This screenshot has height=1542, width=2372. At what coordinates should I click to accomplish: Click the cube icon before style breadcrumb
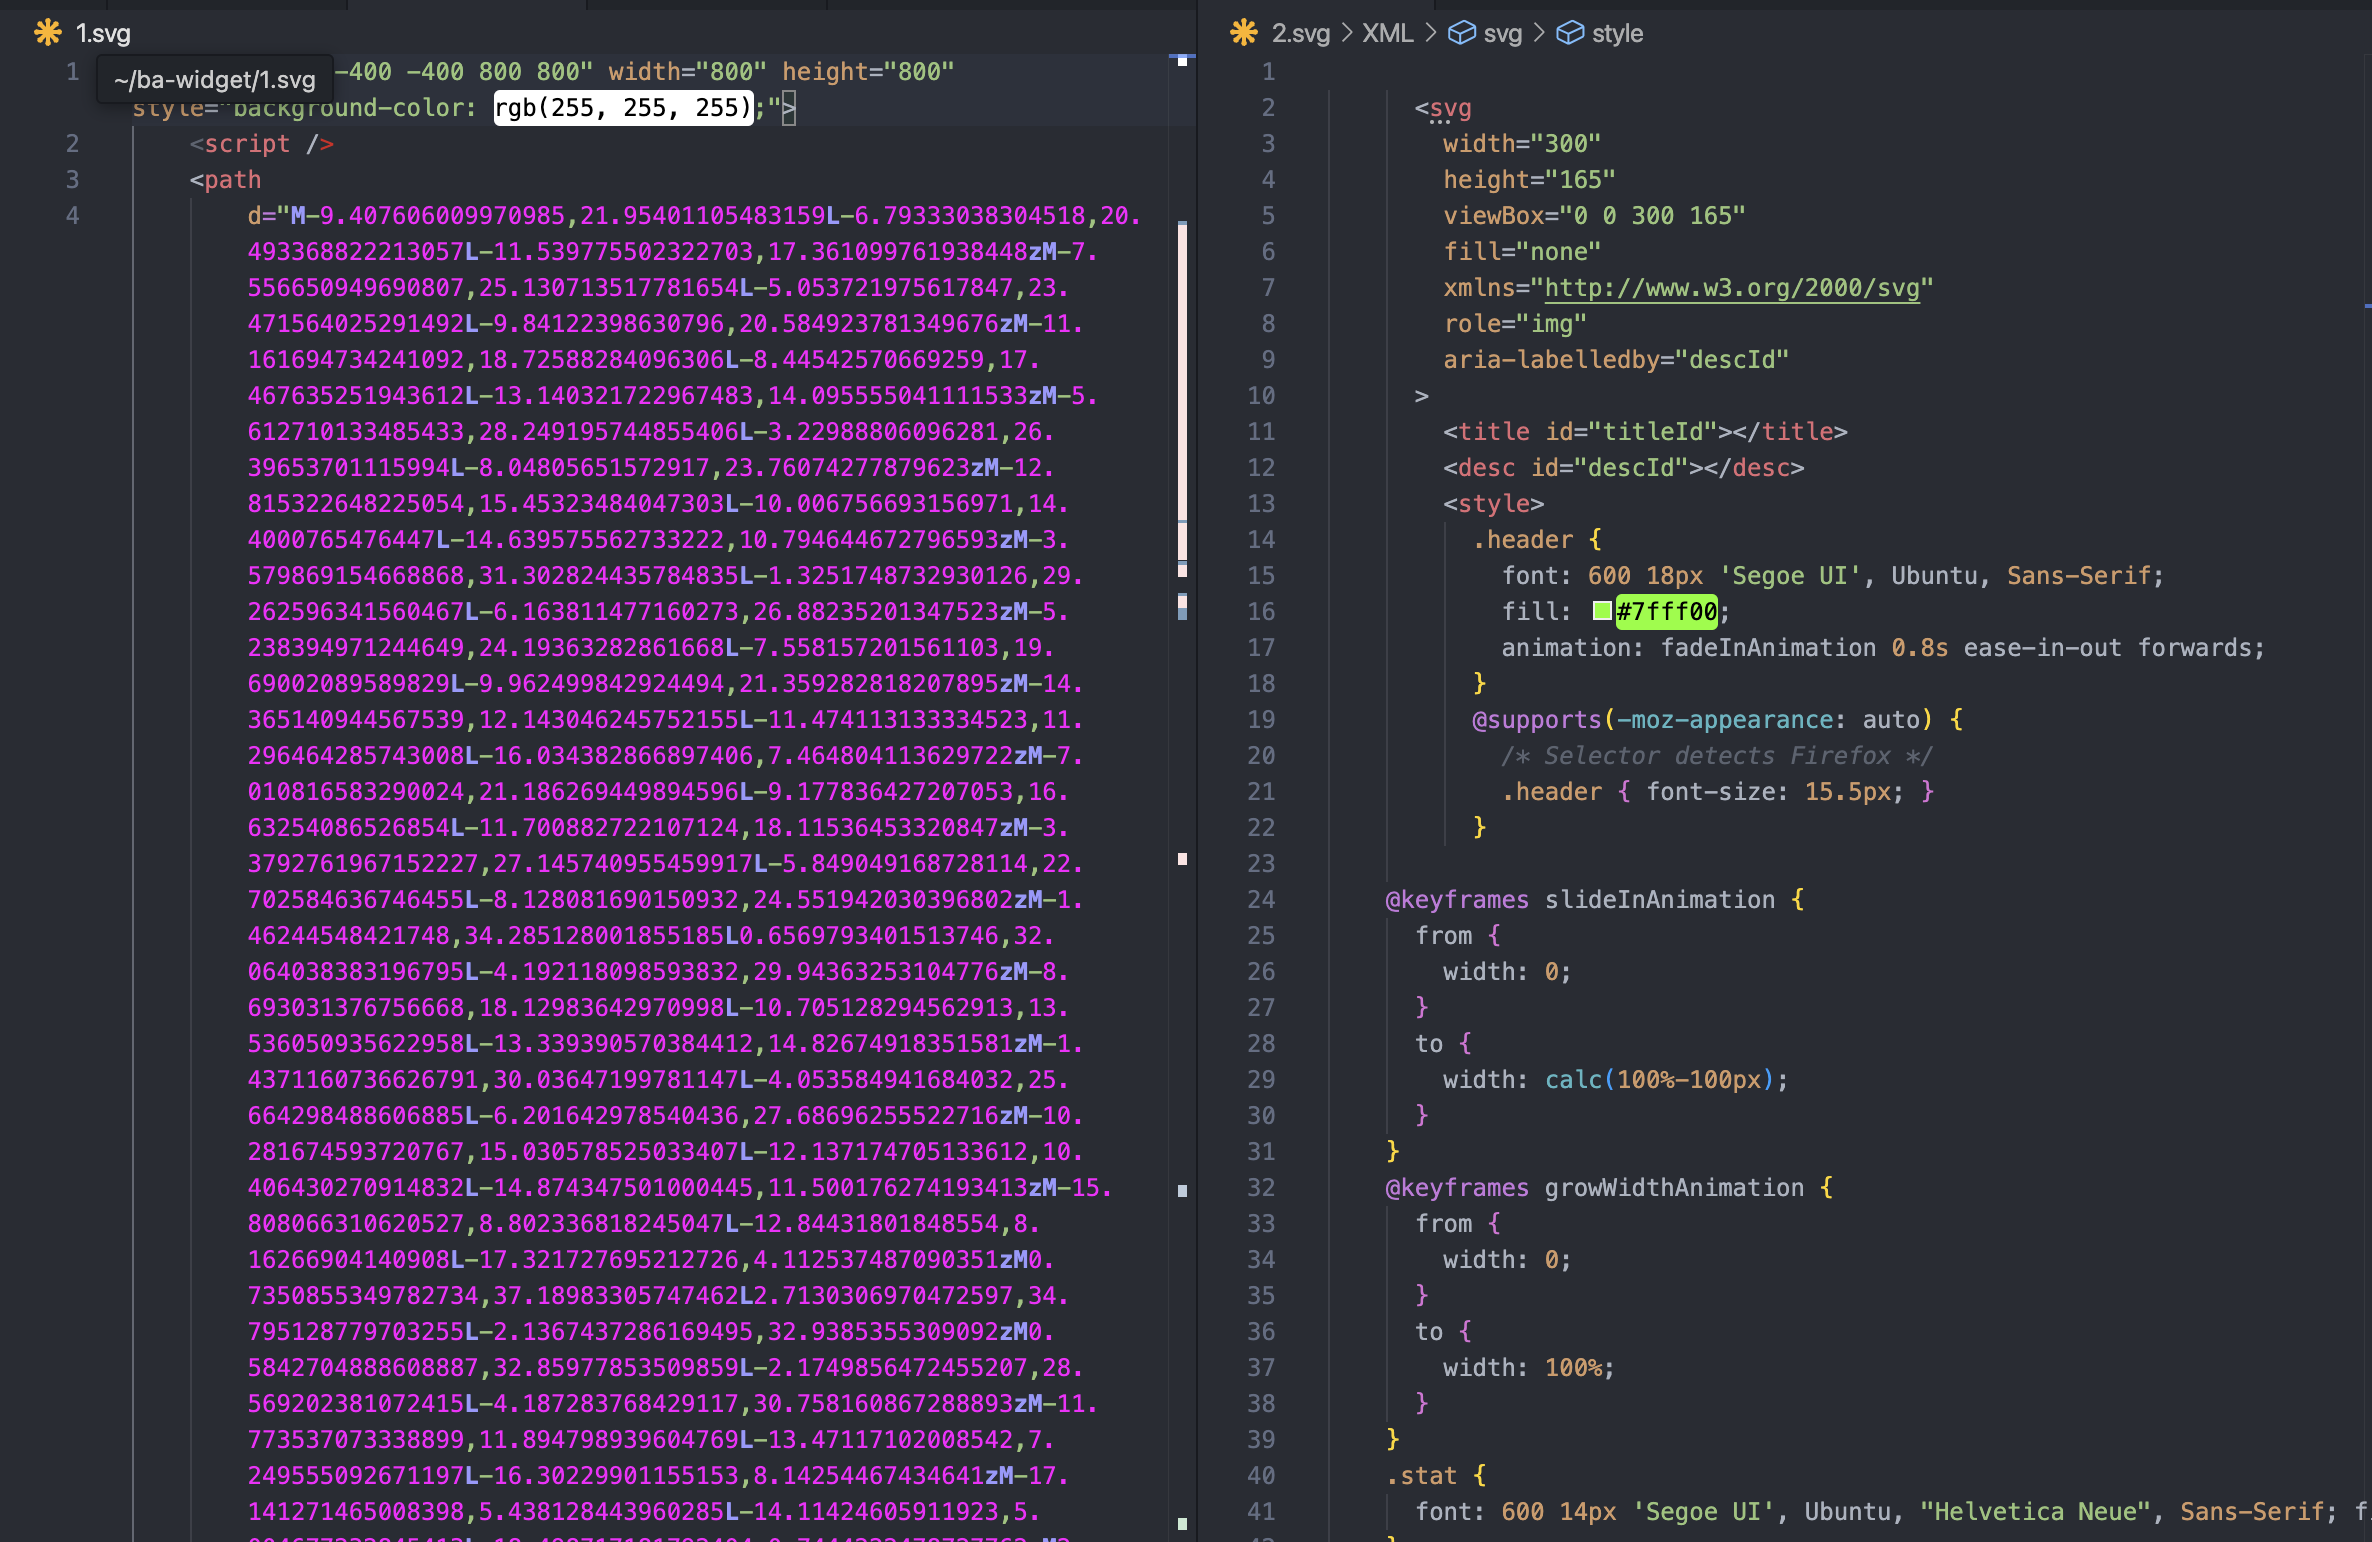[1570, 33]
